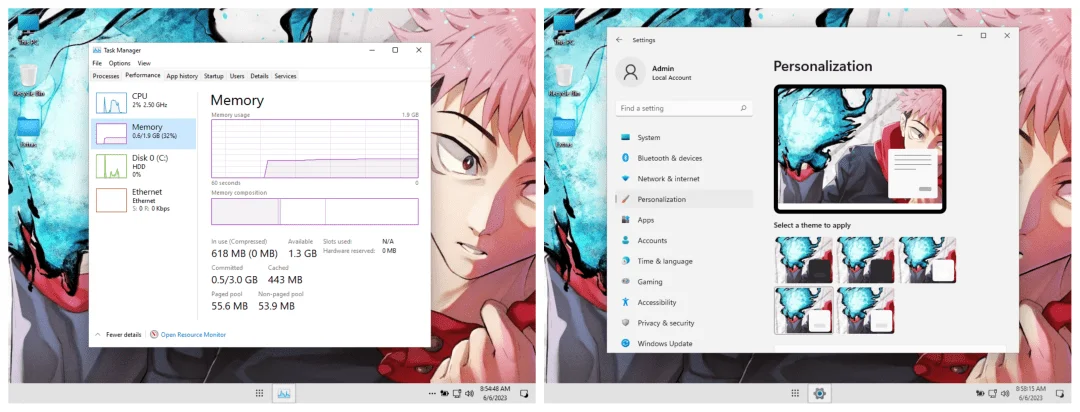
Task: Open the Options menu in Task Manager
Action: (119, 63)
